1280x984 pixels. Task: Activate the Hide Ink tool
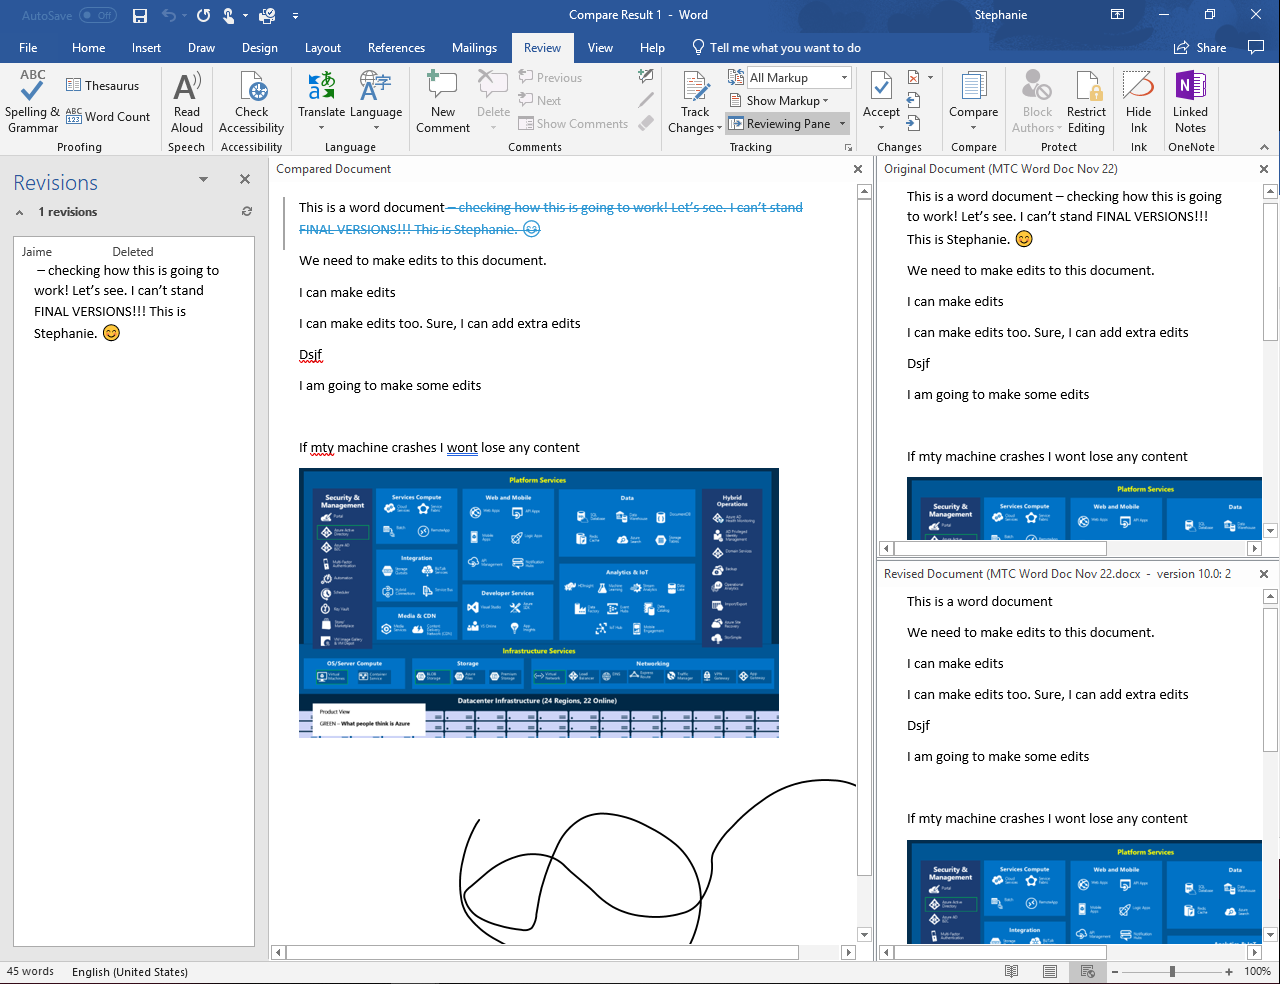click(x=1139, y=100)
